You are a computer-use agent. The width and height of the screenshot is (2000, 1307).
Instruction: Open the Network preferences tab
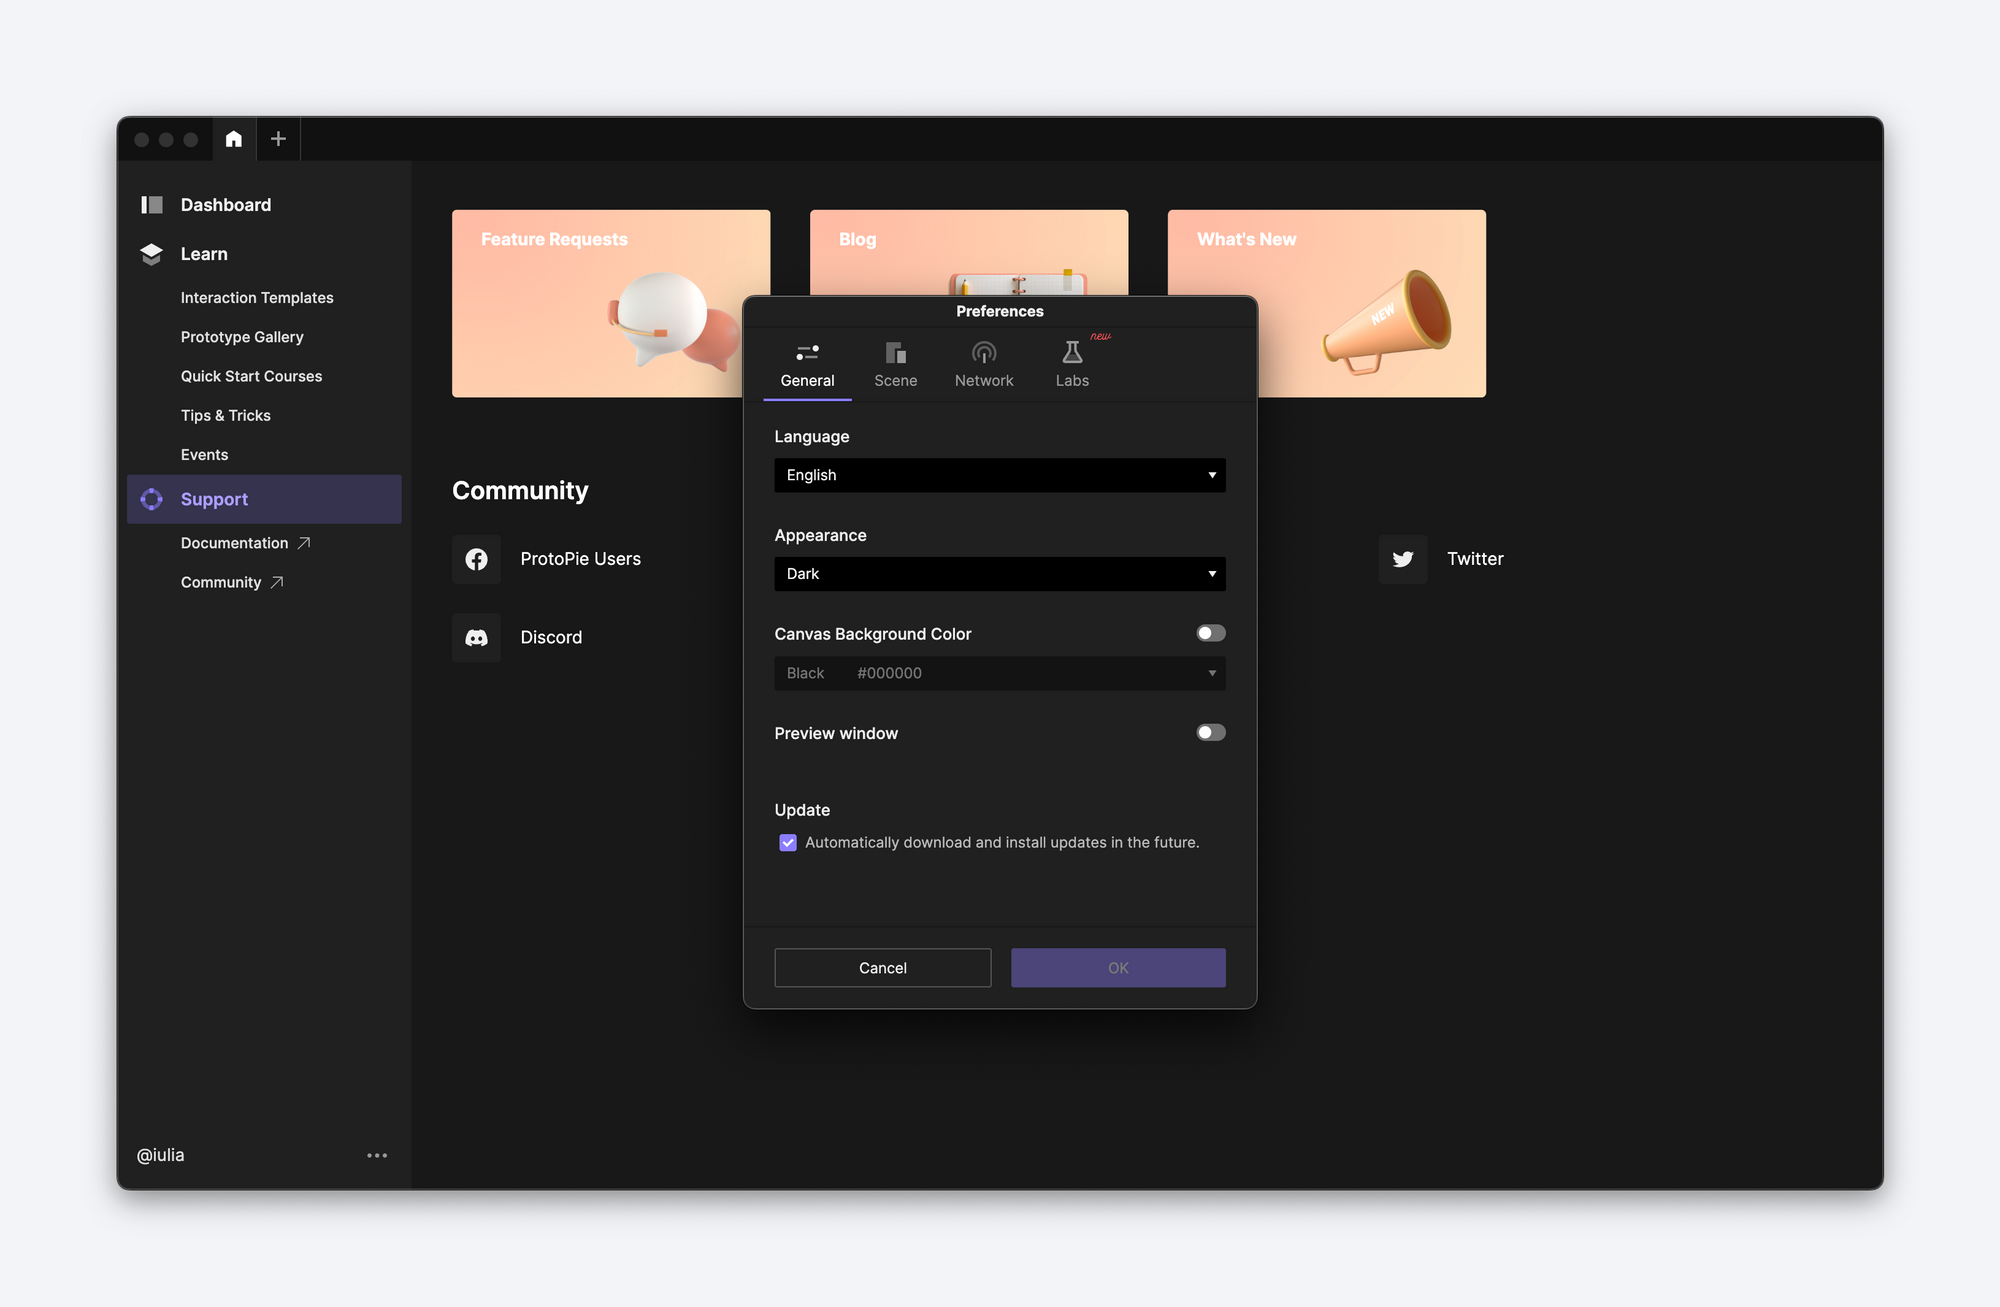point(984,365)
